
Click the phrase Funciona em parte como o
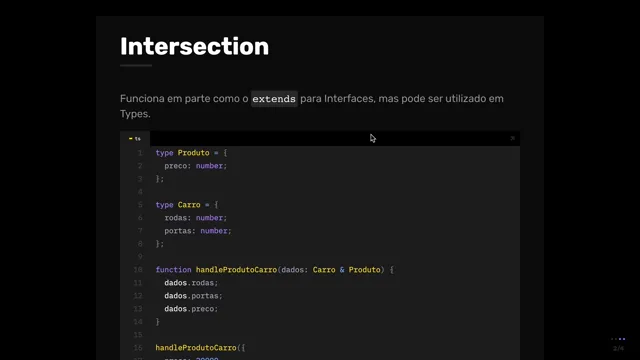184,99
